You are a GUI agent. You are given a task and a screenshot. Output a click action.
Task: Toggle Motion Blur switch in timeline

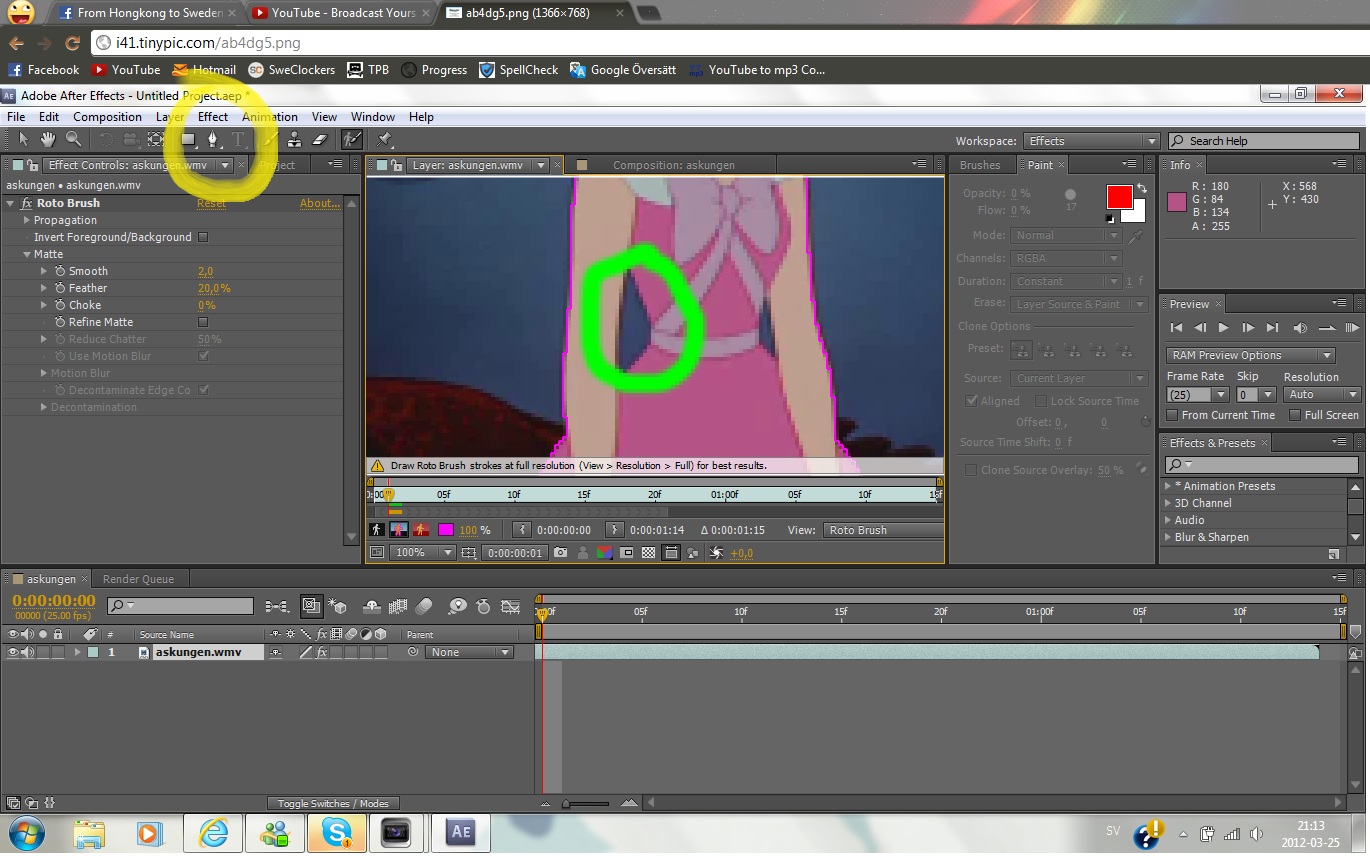coord(424,606)
